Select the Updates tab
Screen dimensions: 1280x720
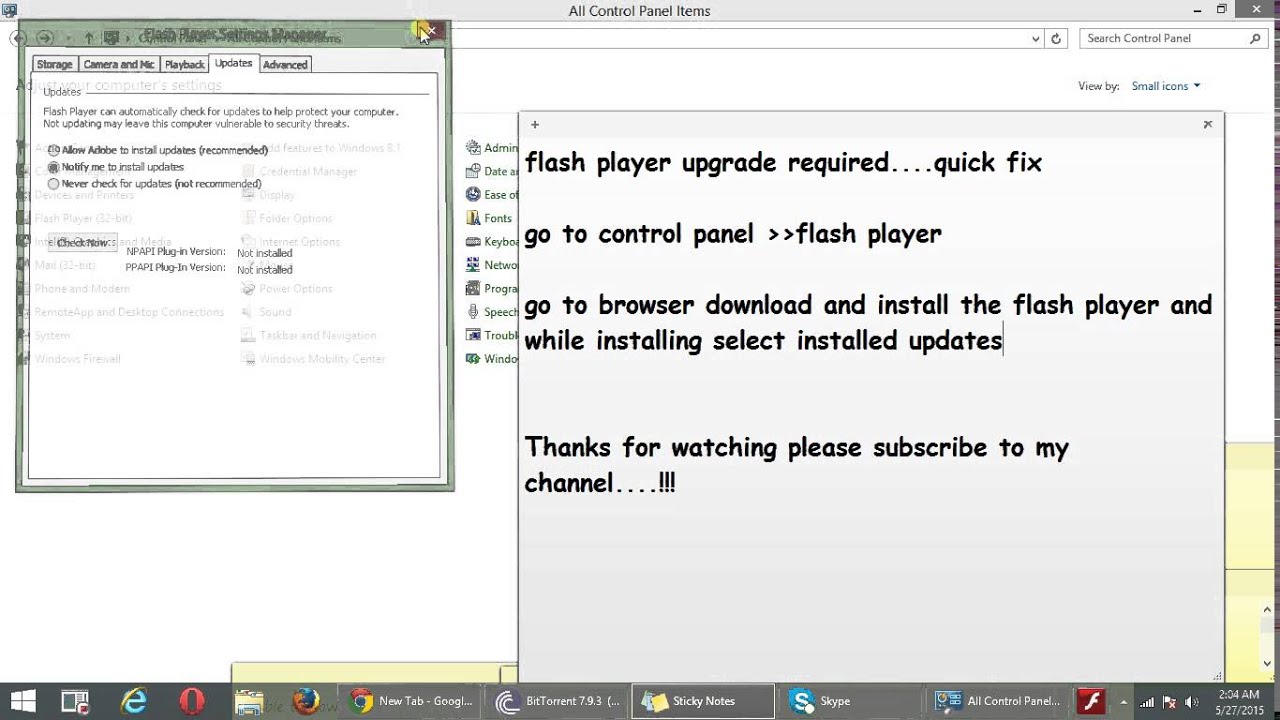tap(234, 63)
